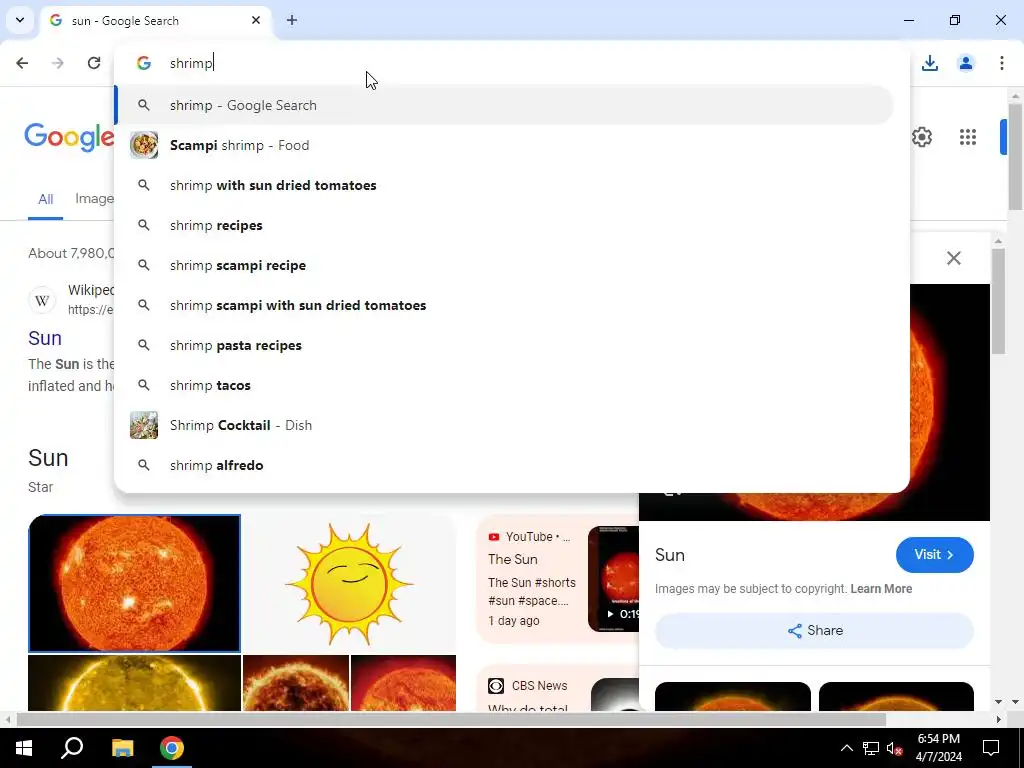Click the horizontal scrollbar at page bottom
This screenshot has height=768, width=1024.
click(x=451, y=720)
